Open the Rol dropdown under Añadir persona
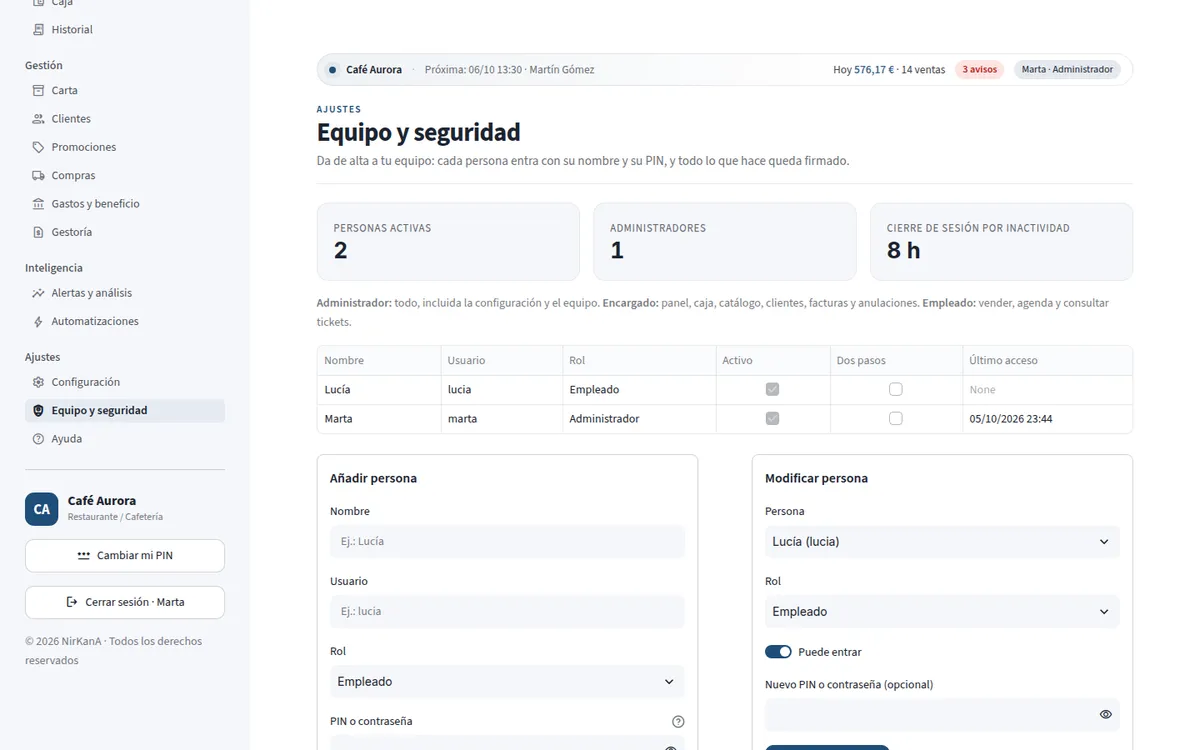 [507, 682]
